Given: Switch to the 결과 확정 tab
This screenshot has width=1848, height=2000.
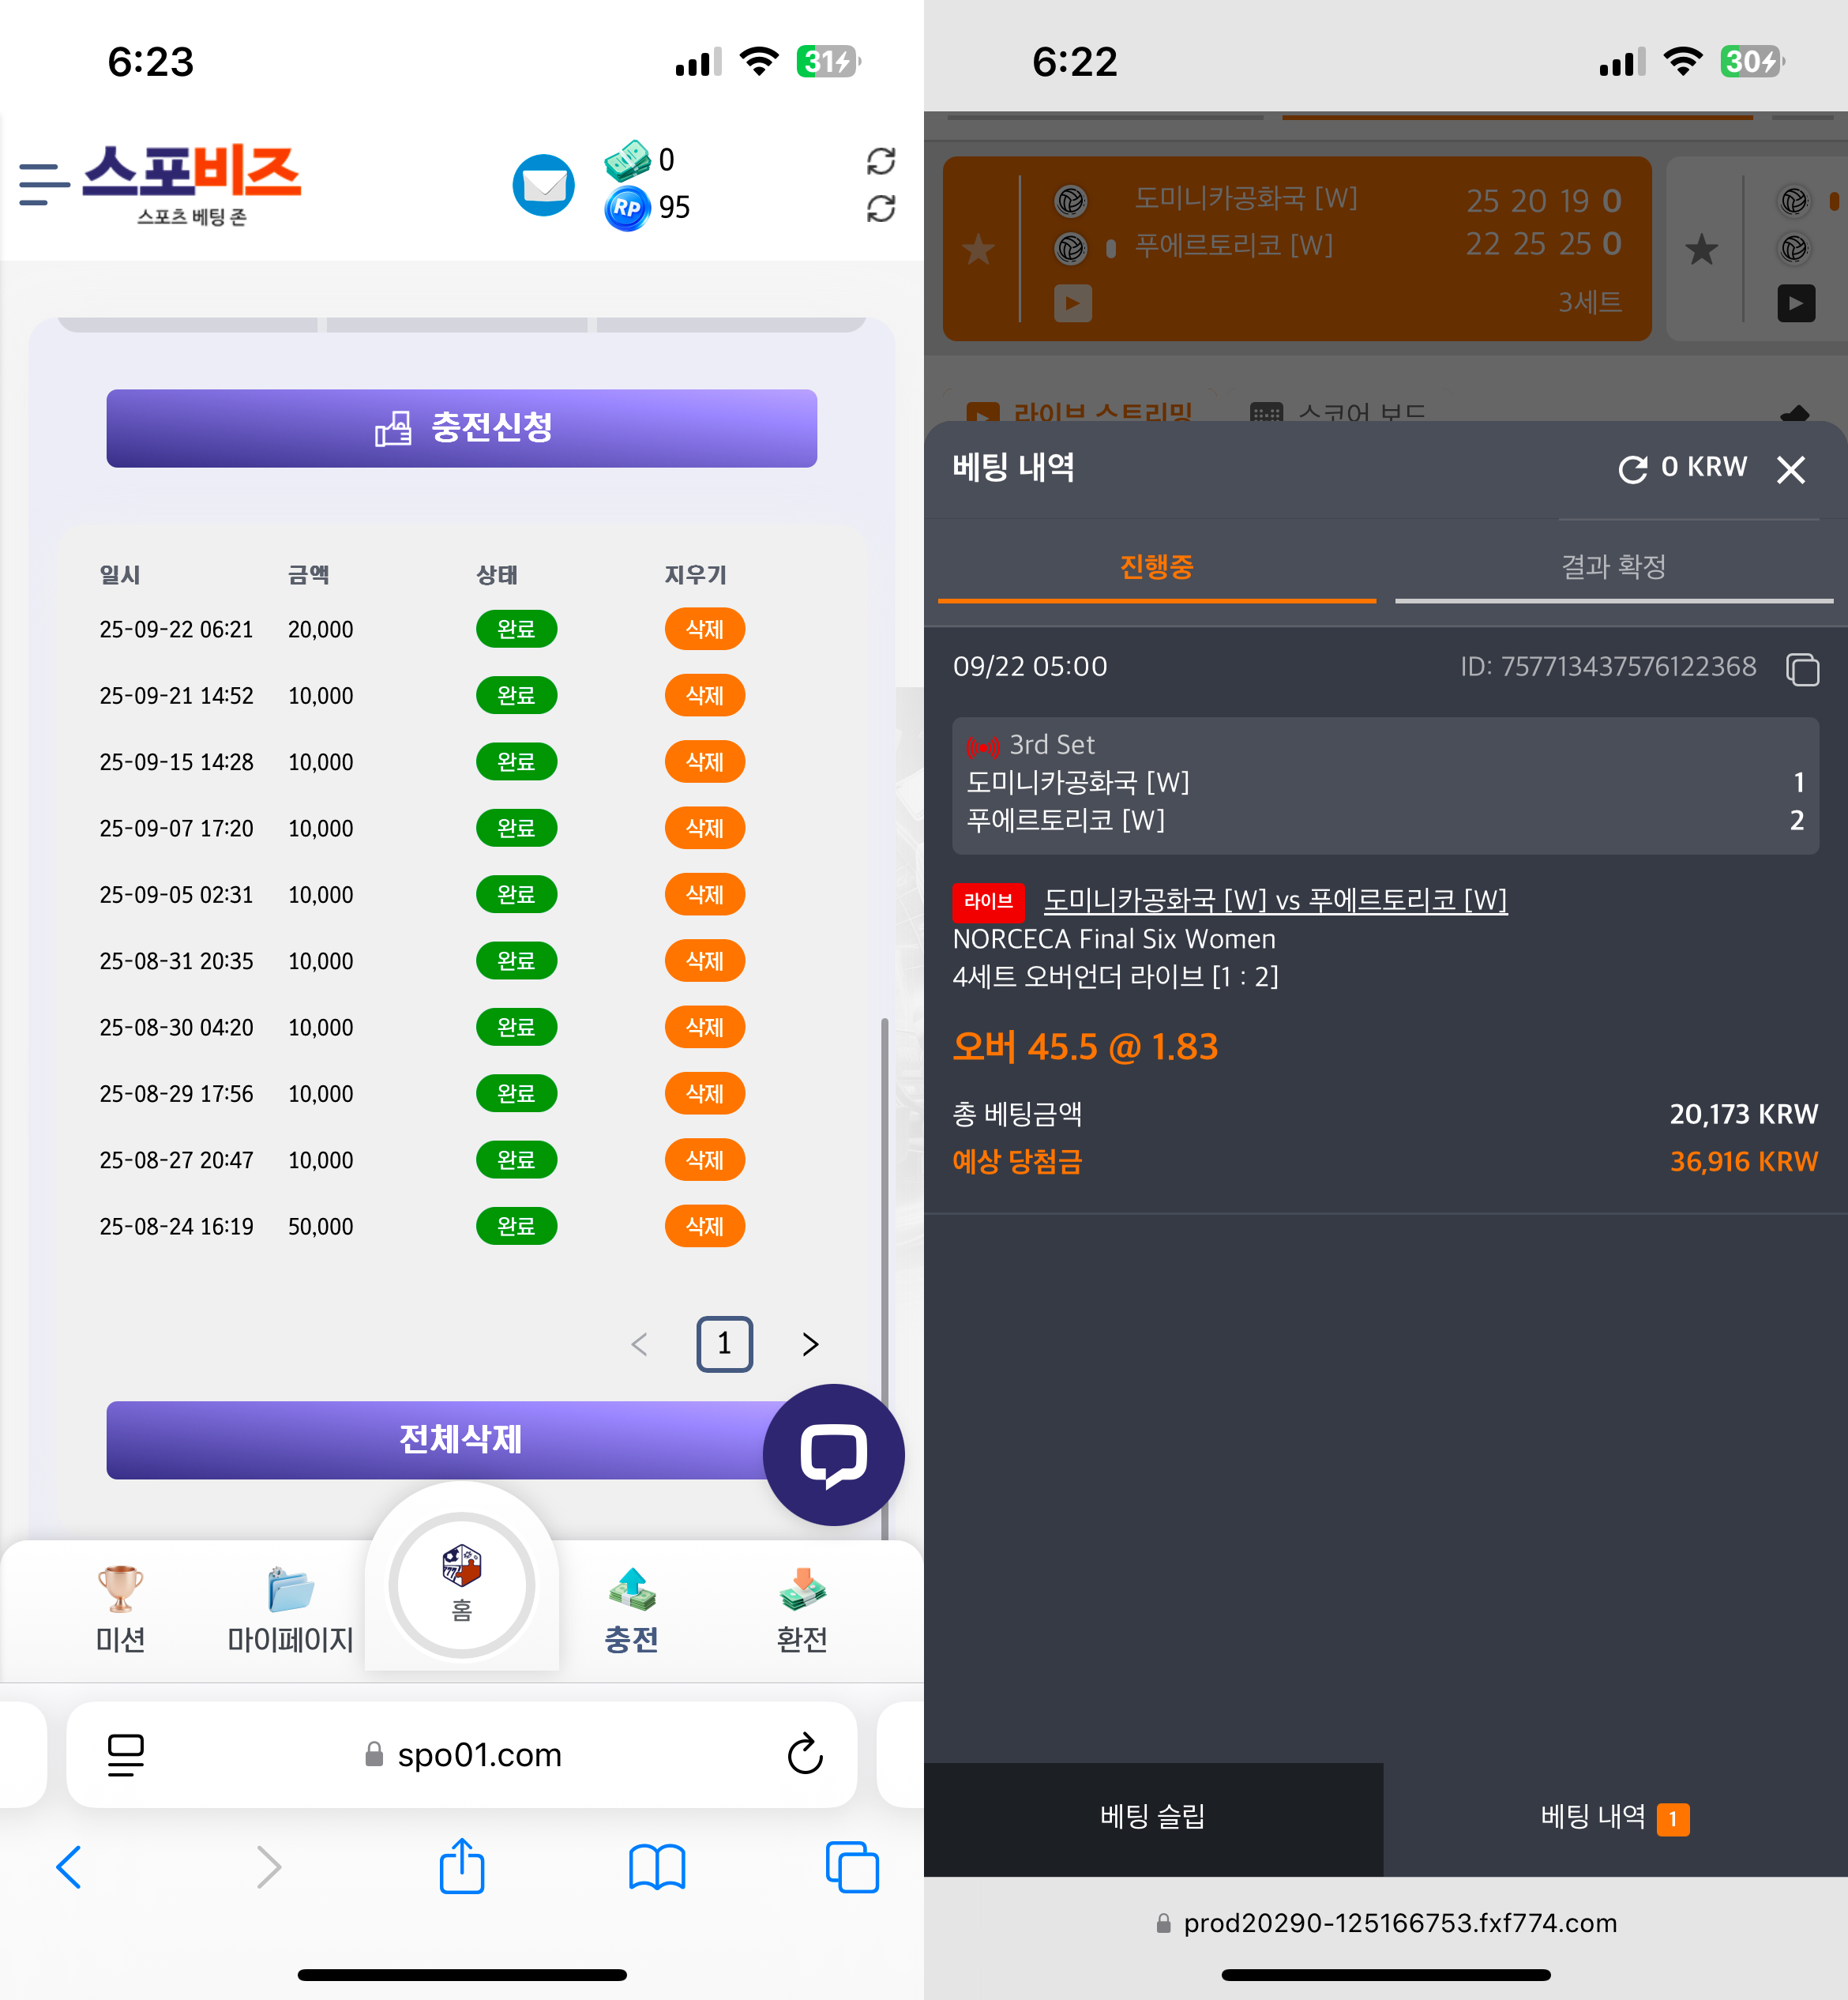Looking at the screenshot, I should pos(1613,567).
